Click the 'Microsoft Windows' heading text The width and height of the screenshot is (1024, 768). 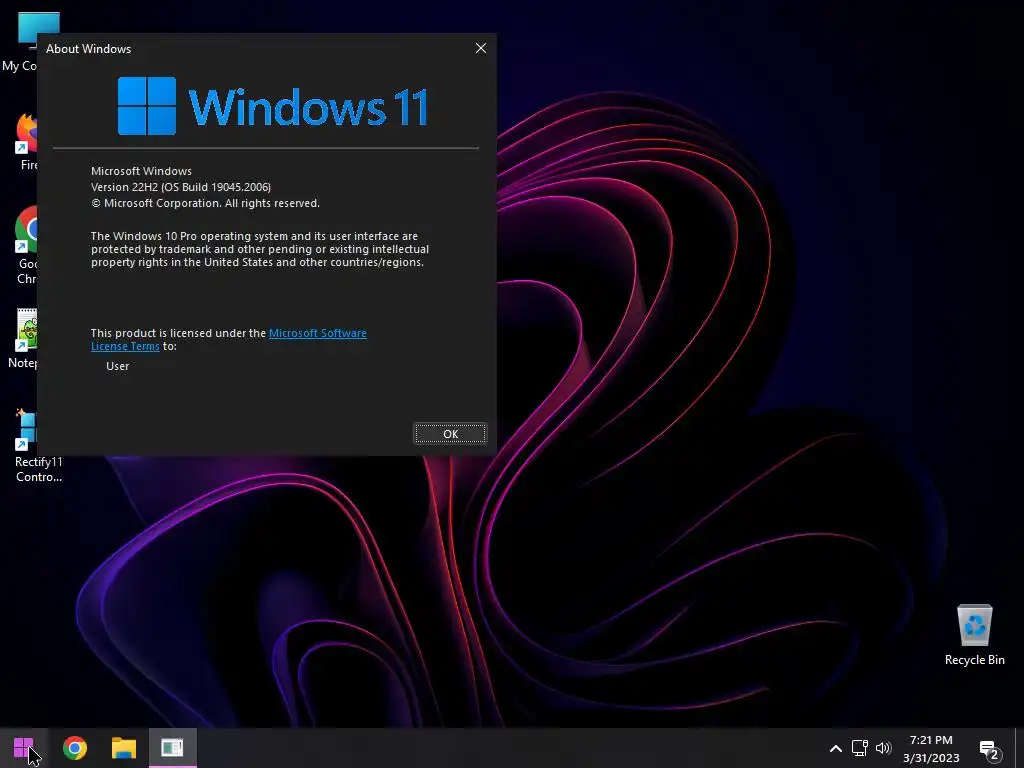point(141,171)
